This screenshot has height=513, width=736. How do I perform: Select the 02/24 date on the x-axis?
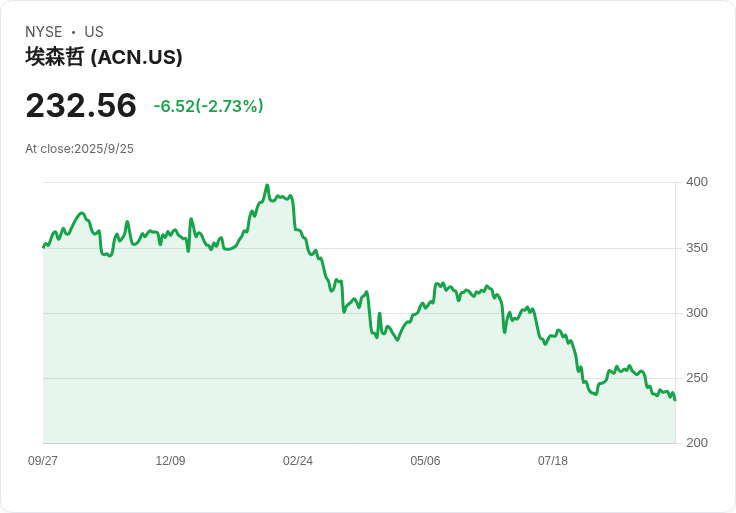coord(298,461)
